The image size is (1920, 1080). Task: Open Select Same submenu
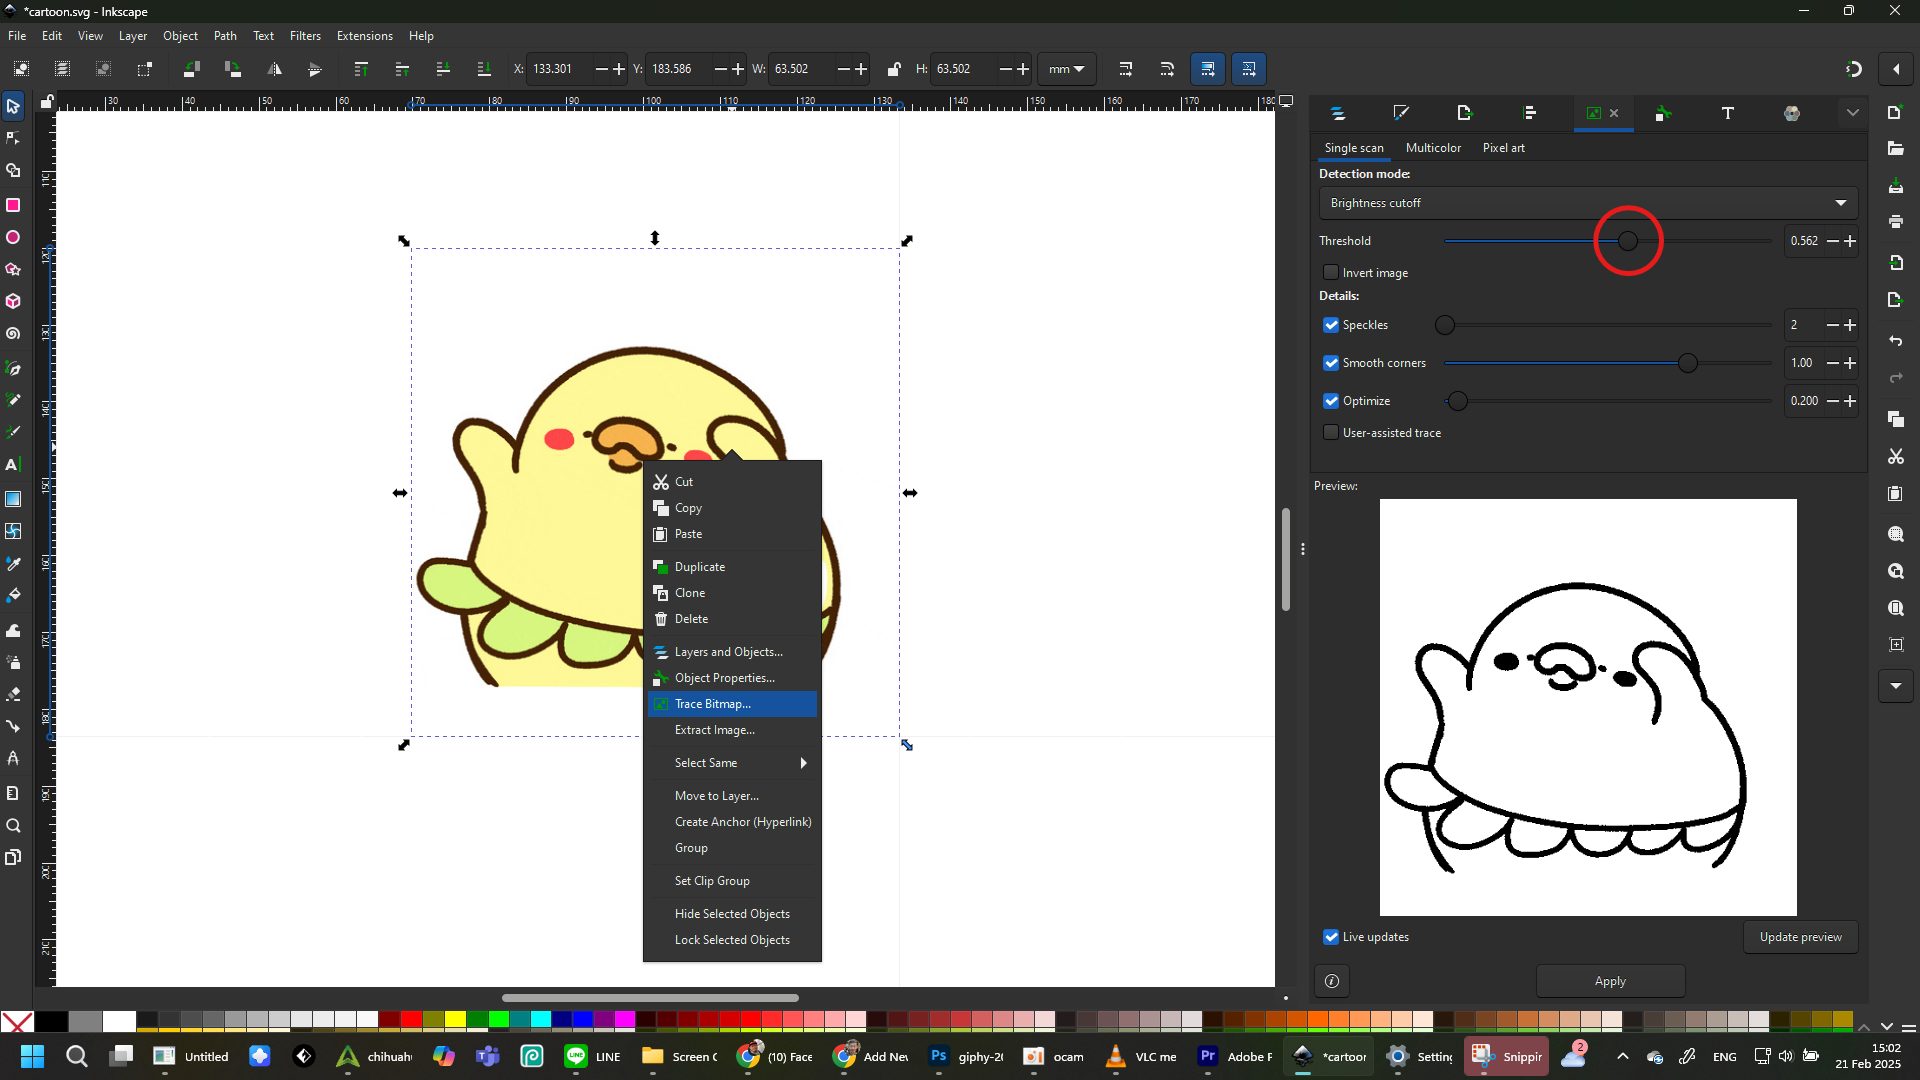click(732, 763)
